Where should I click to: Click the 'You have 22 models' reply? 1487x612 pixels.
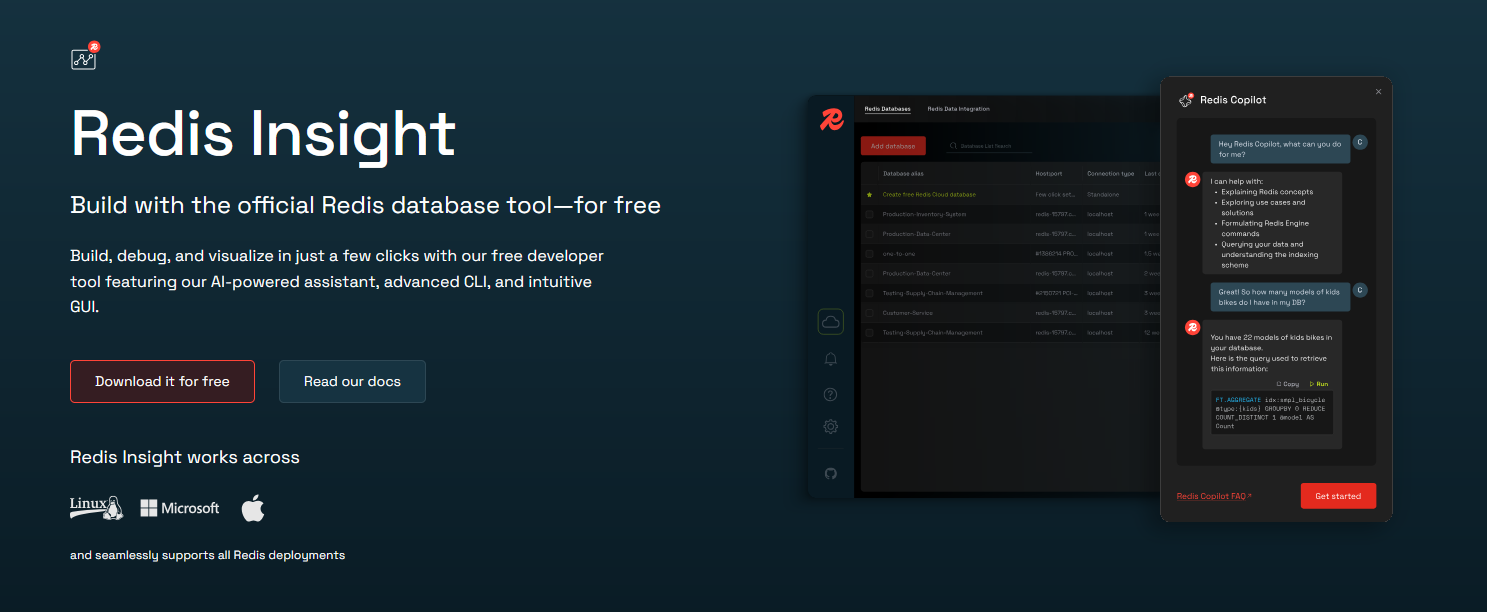point(1272,384)
